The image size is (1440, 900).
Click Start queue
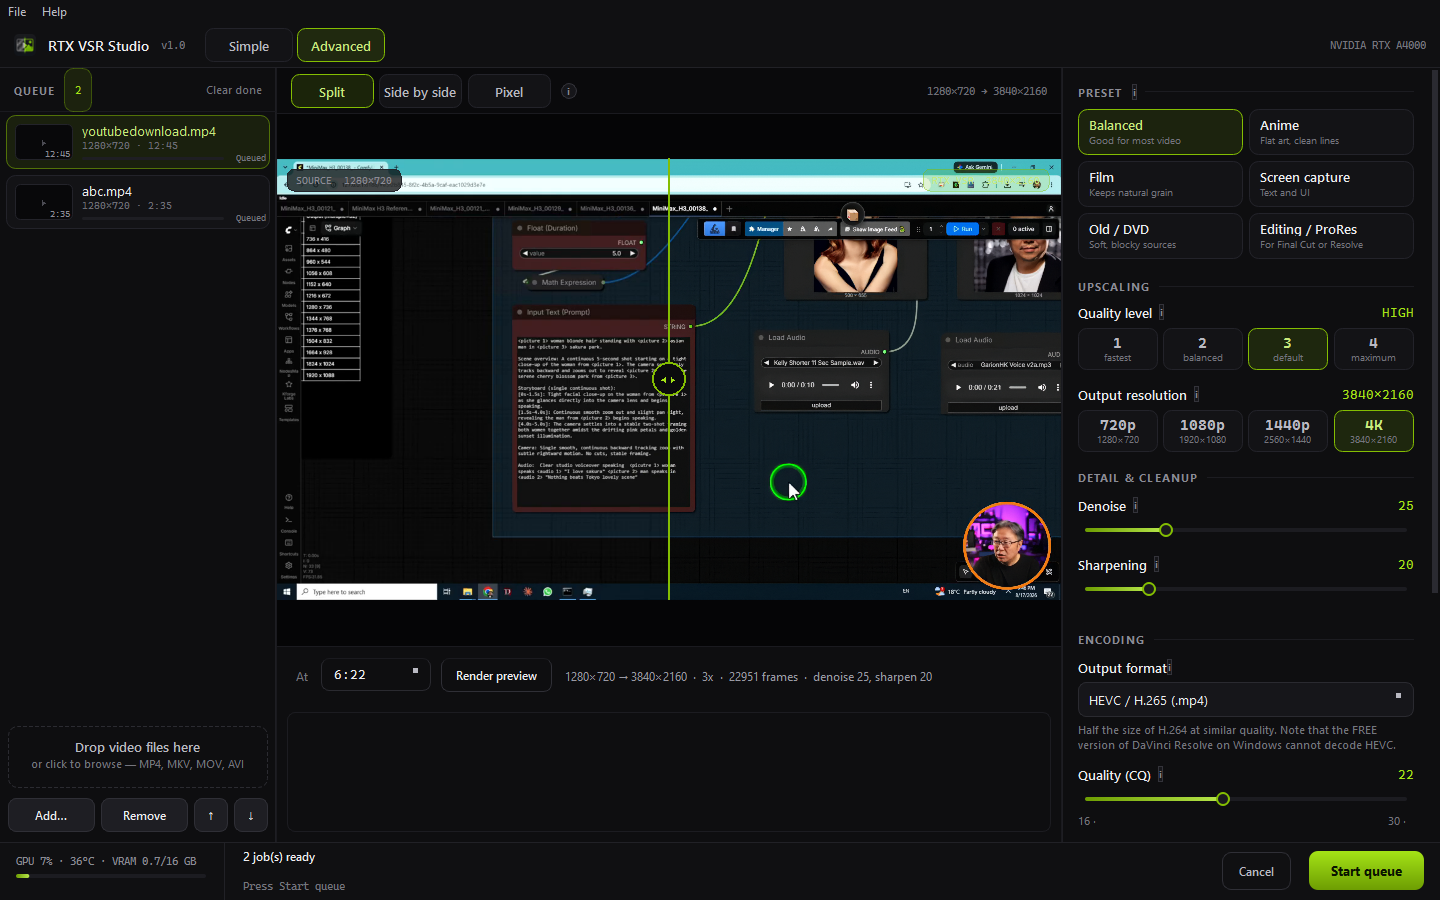1366,871
